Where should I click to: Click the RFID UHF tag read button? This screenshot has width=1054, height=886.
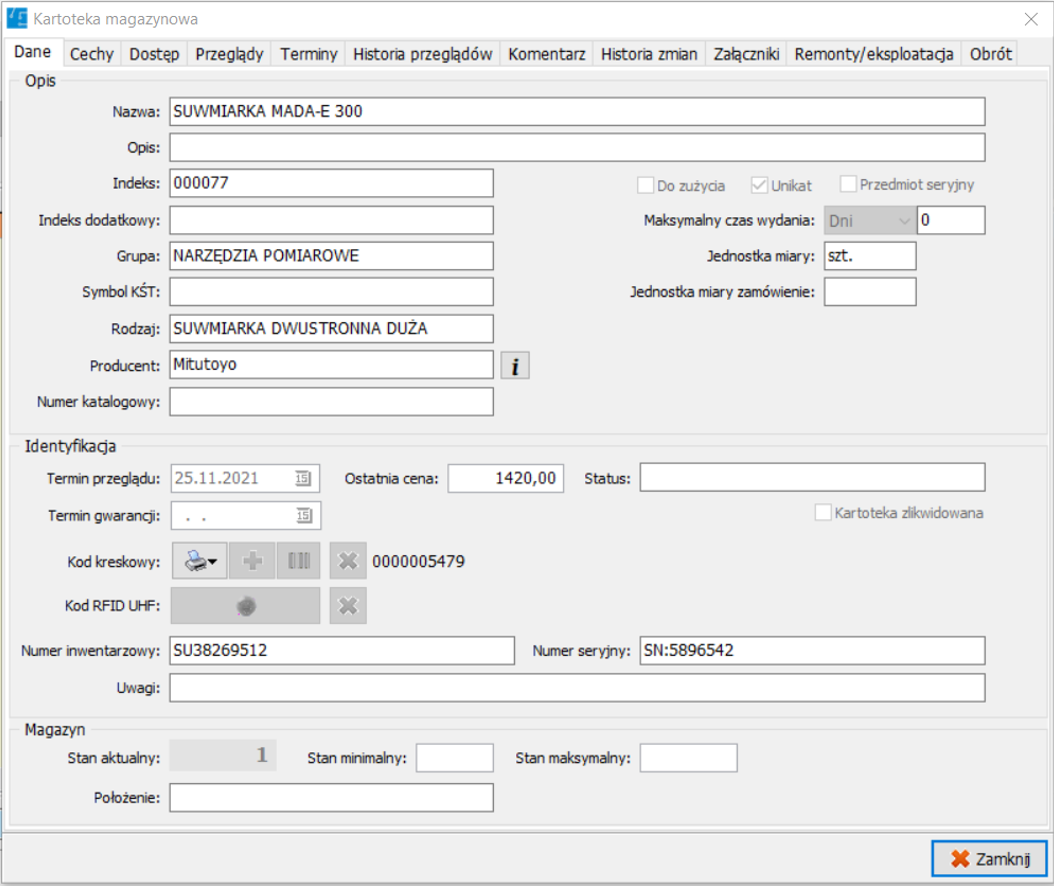pyautogui.click(x=246, y=606)
